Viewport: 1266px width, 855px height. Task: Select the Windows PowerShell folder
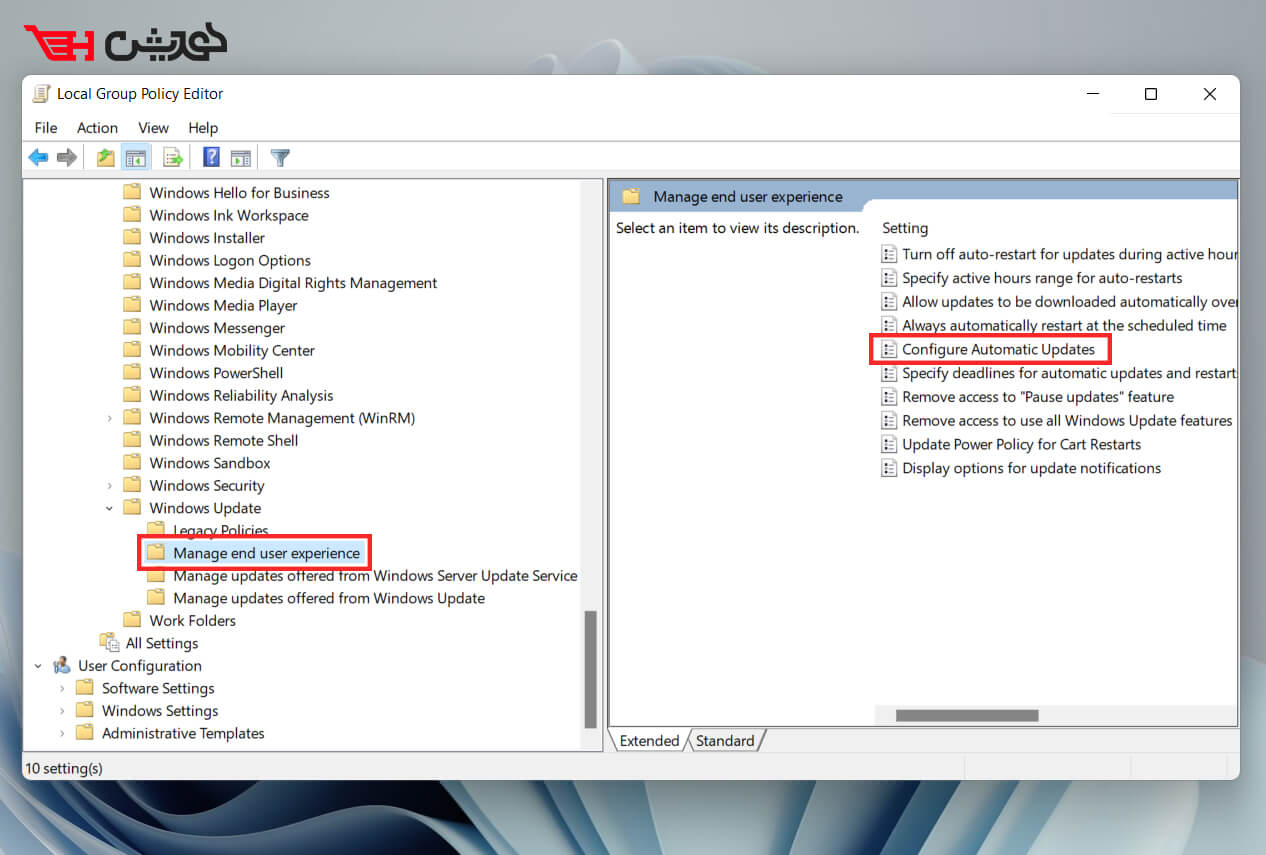click(216, 372)
